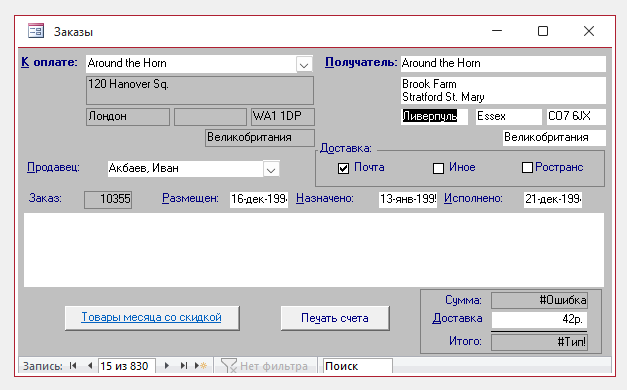Click the Essex region field
Viewport: 627px width, 390px height.
[x=509, y=116]
